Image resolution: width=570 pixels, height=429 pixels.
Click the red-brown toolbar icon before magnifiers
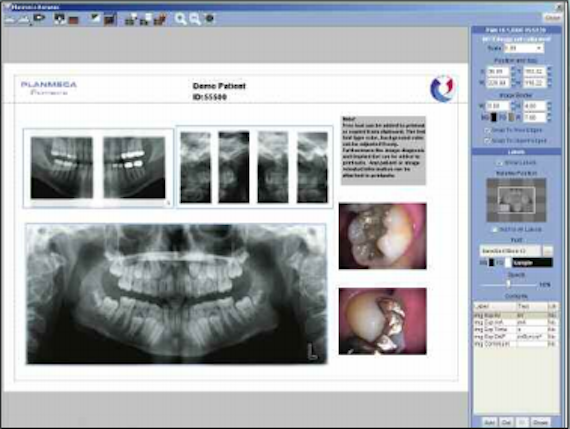160,19
